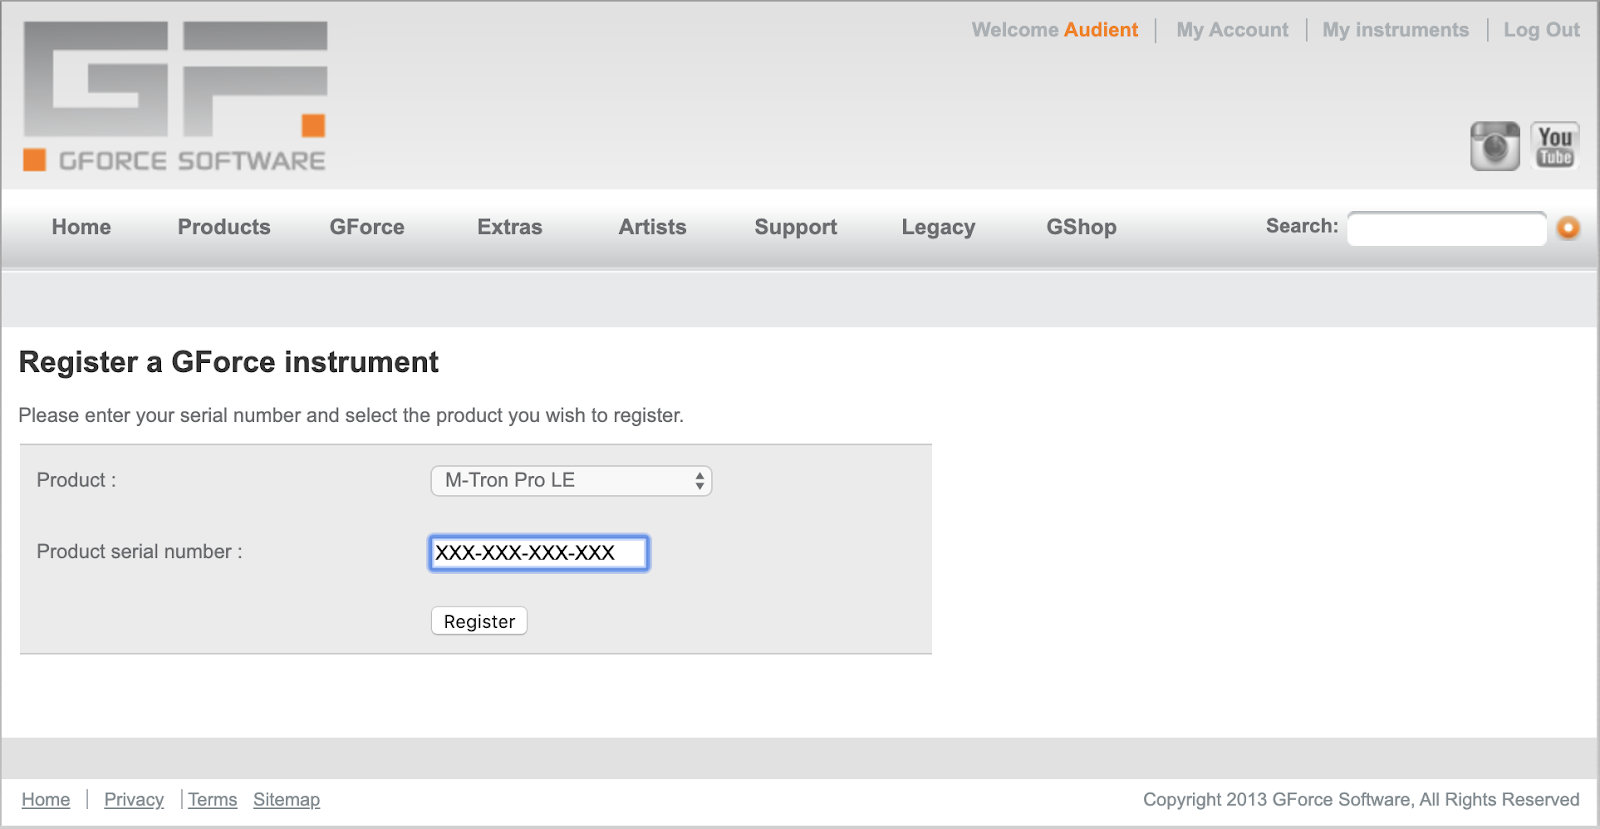Viewport: 1600px width, 829px height.
Task: Click the 'Product serial number :' label
Action: (140, 552)
